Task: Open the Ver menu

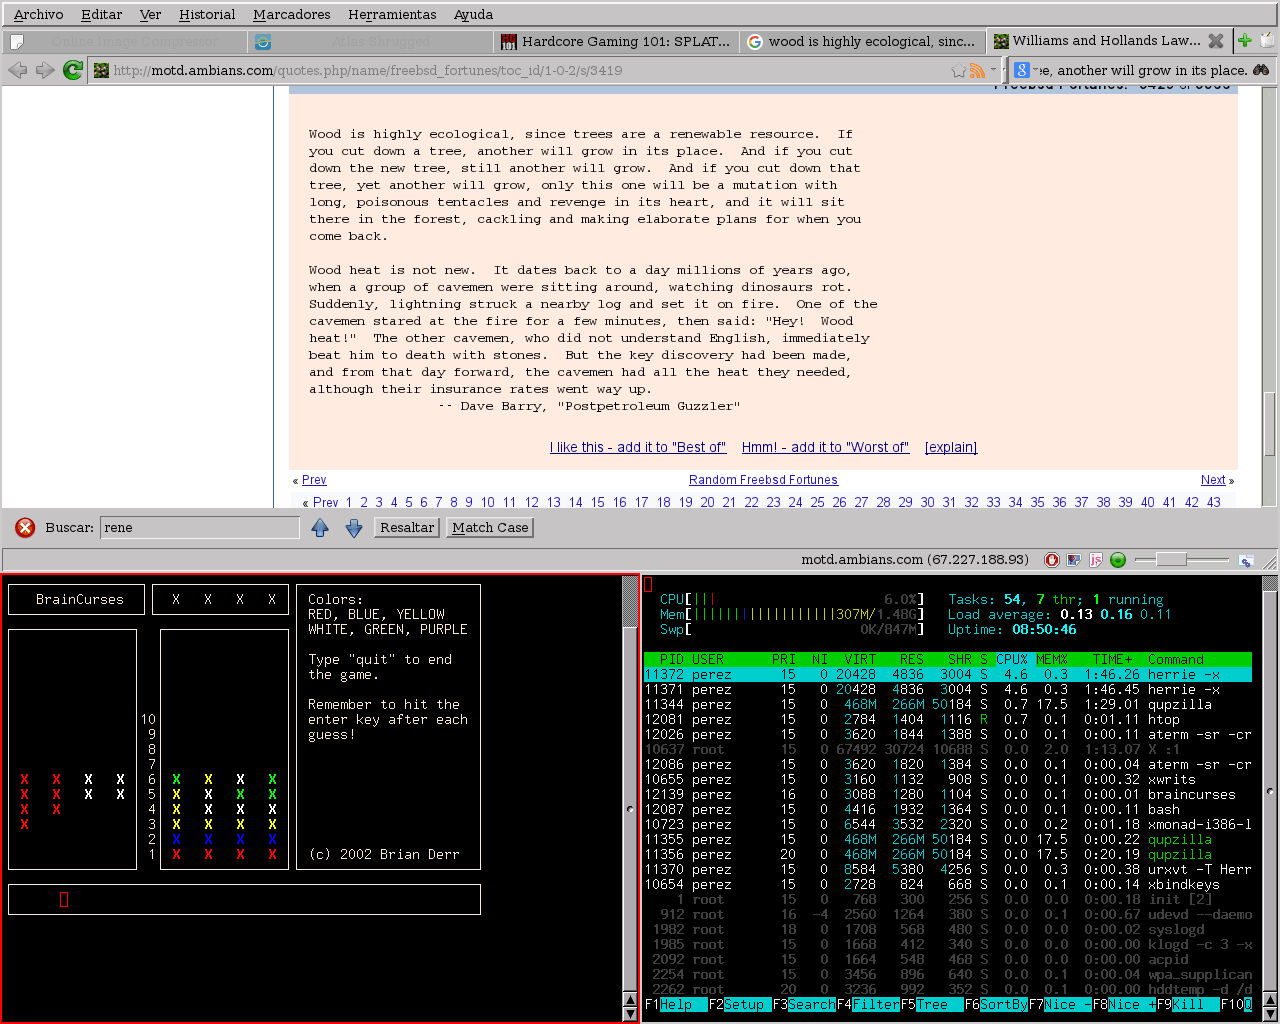Action: coord(150,14)
